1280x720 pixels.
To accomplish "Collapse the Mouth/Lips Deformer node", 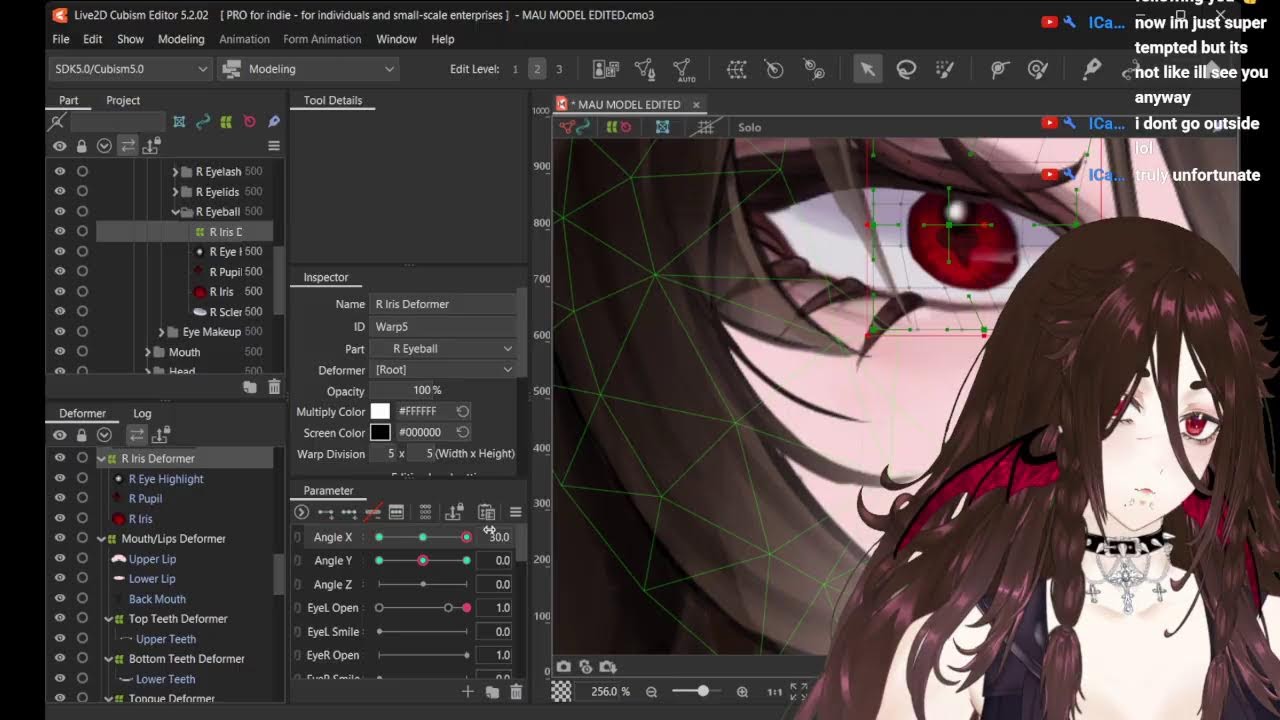I will 101,538.
